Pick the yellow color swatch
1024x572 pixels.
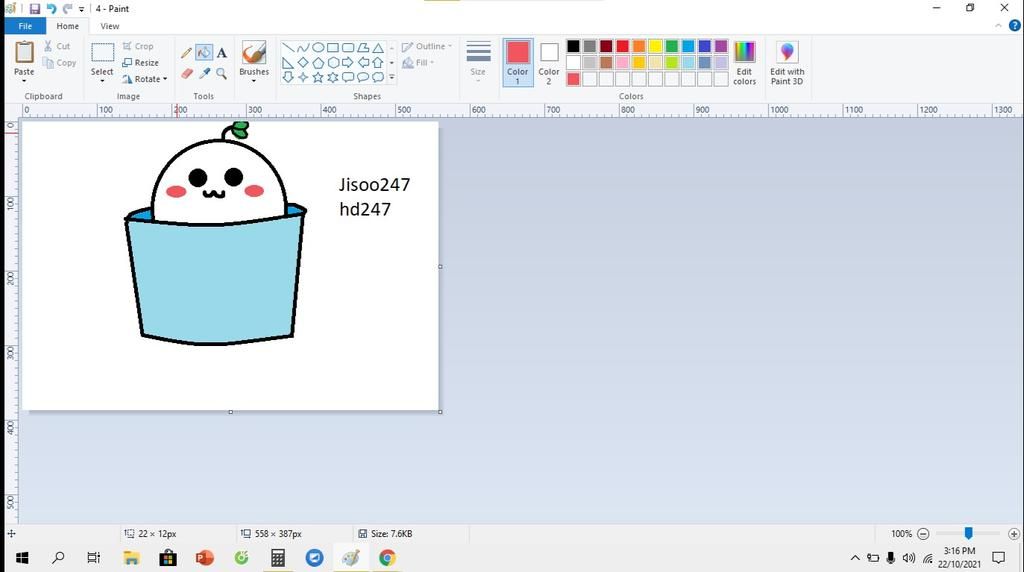tap(655, 46)
